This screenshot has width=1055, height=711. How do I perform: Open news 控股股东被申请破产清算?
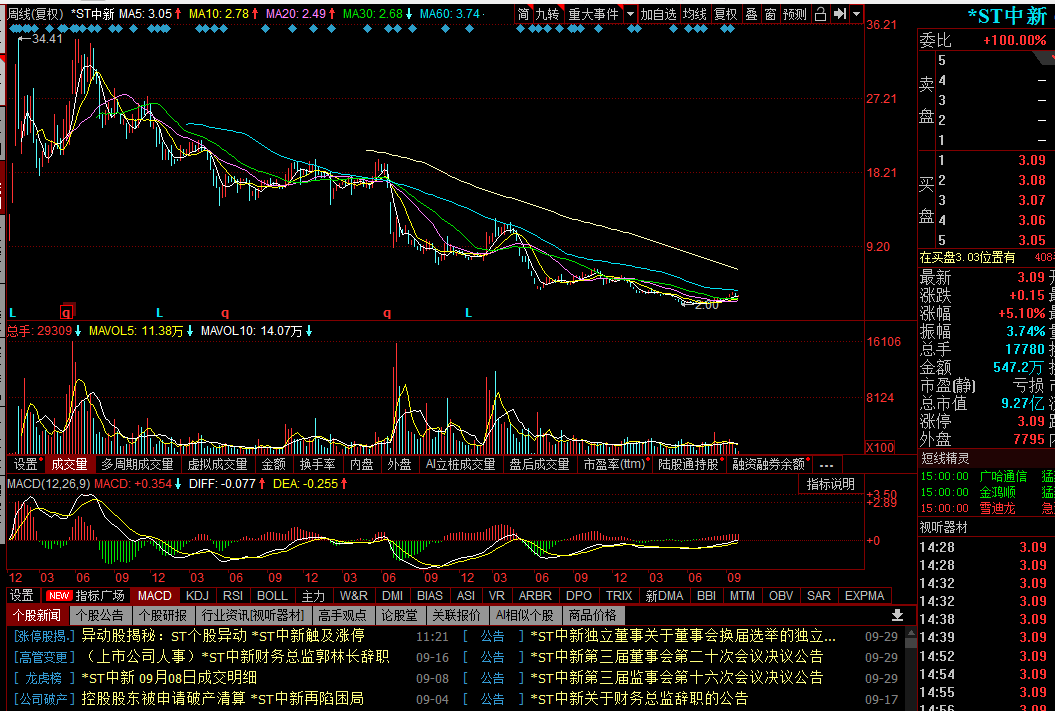(x=222, y=698)
